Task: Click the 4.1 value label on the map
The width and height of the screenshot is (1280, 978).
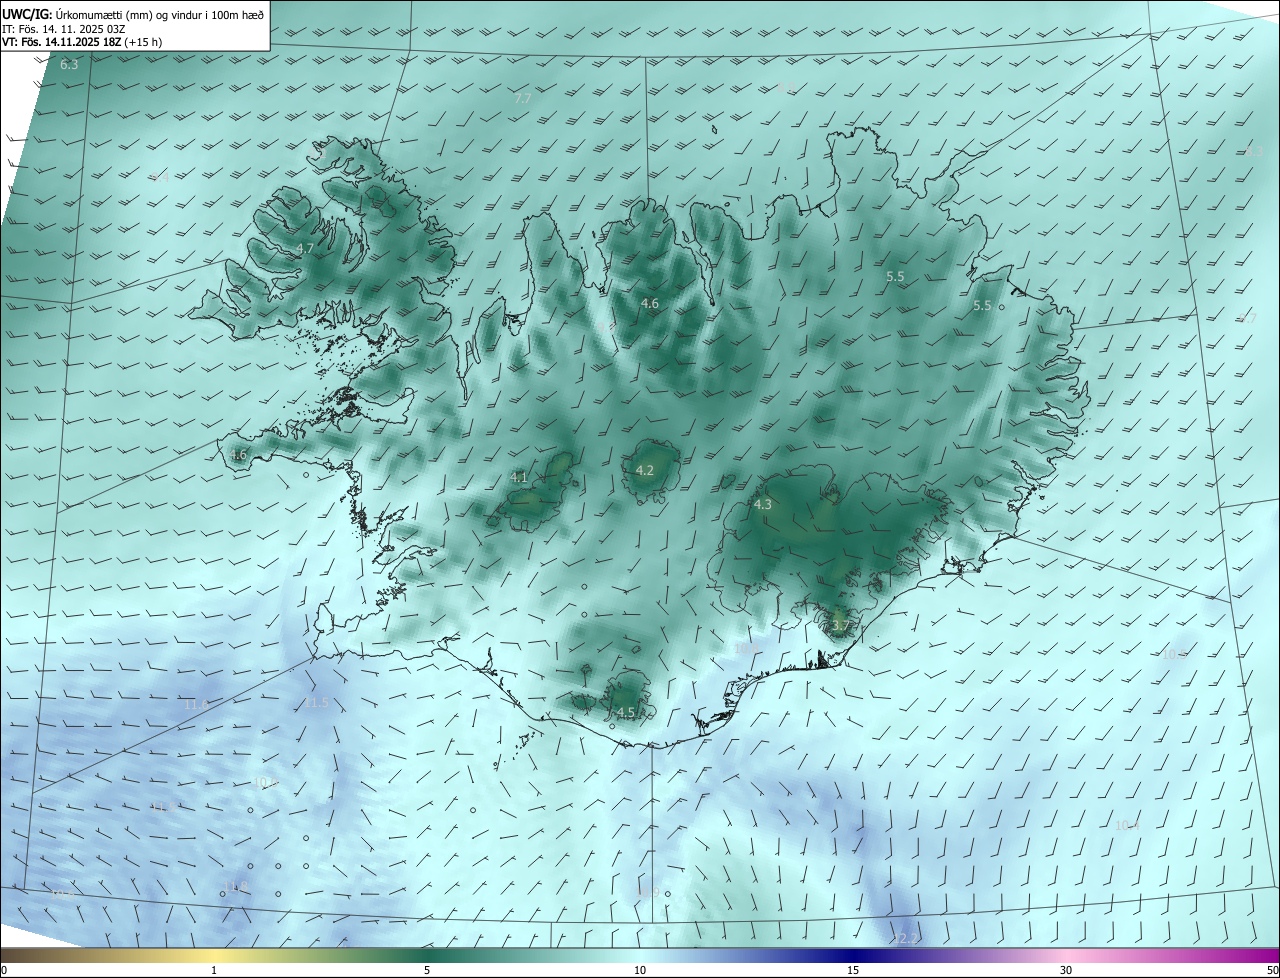Action: [518, 478]
